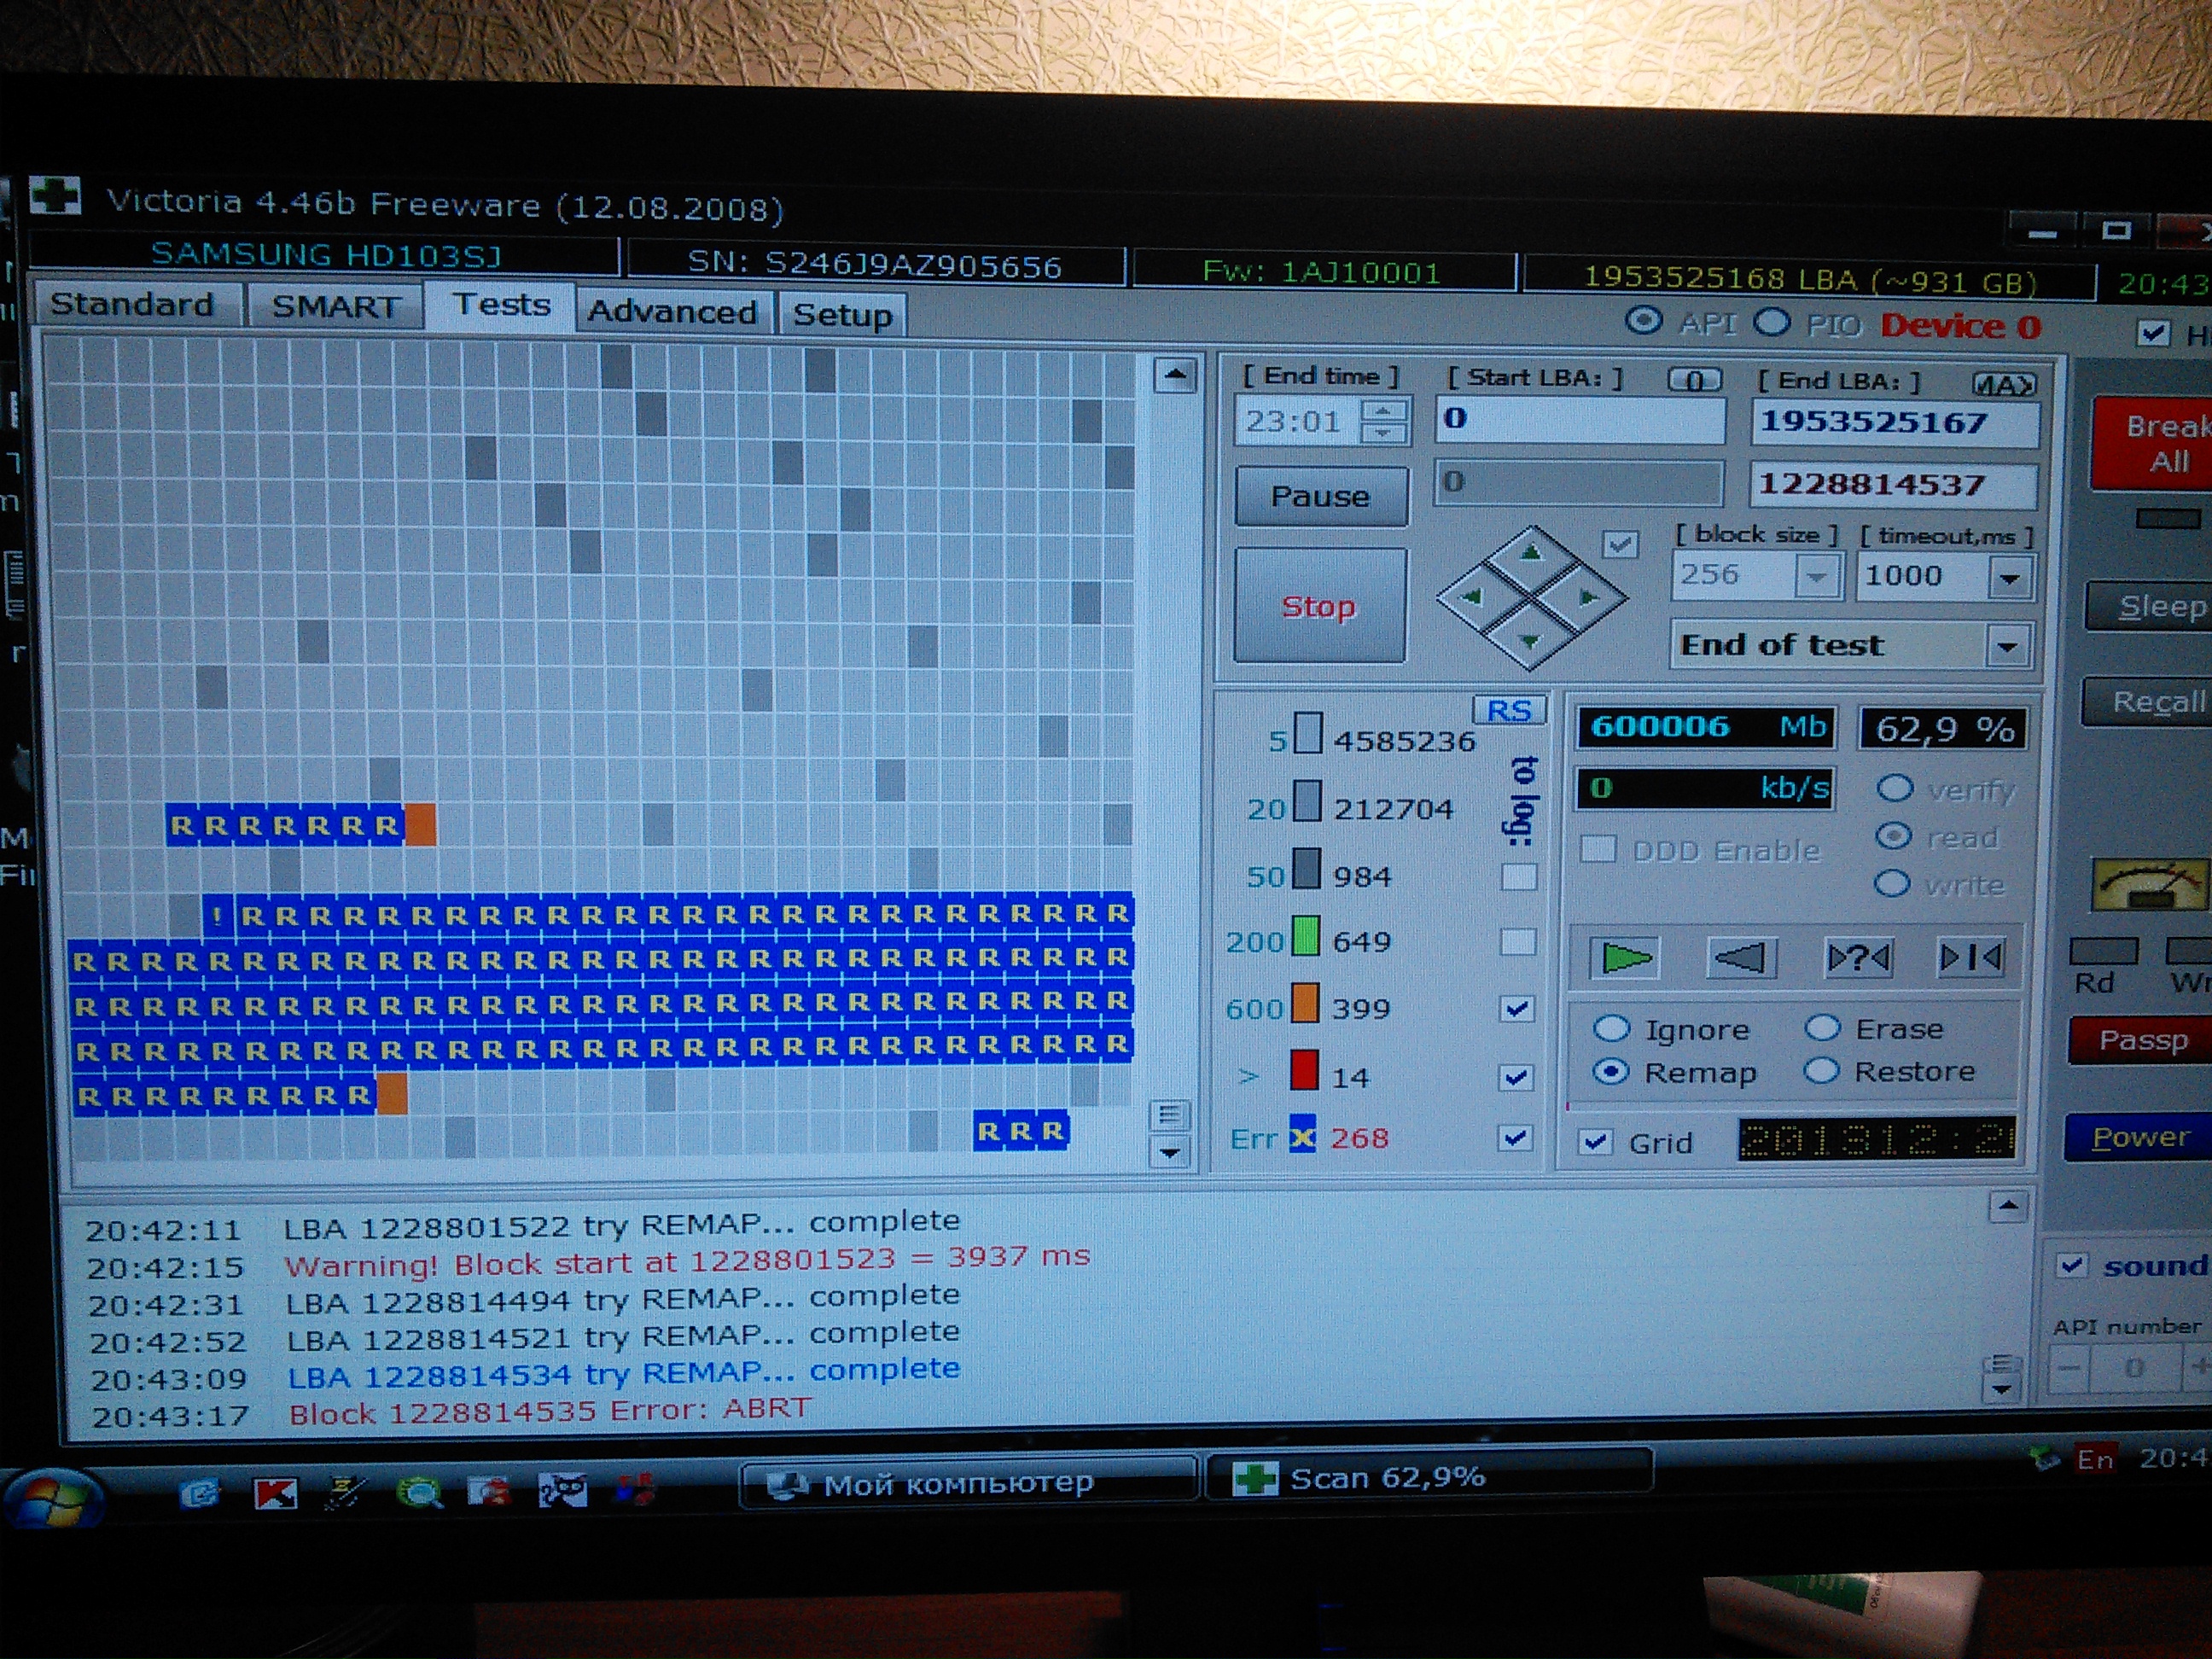Click the Rd indicator lamp

[x=2103, y=951]
